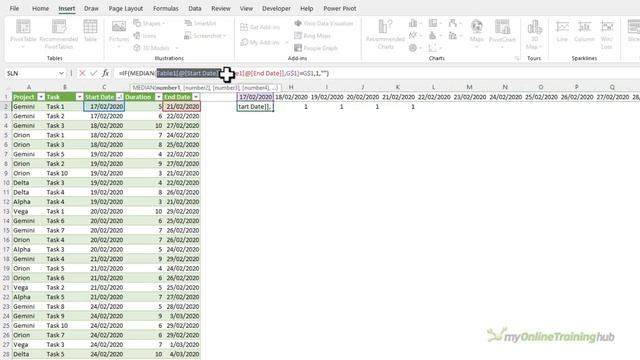
Task: Switch to the Page Layout tab
Action: click(126, 8)
